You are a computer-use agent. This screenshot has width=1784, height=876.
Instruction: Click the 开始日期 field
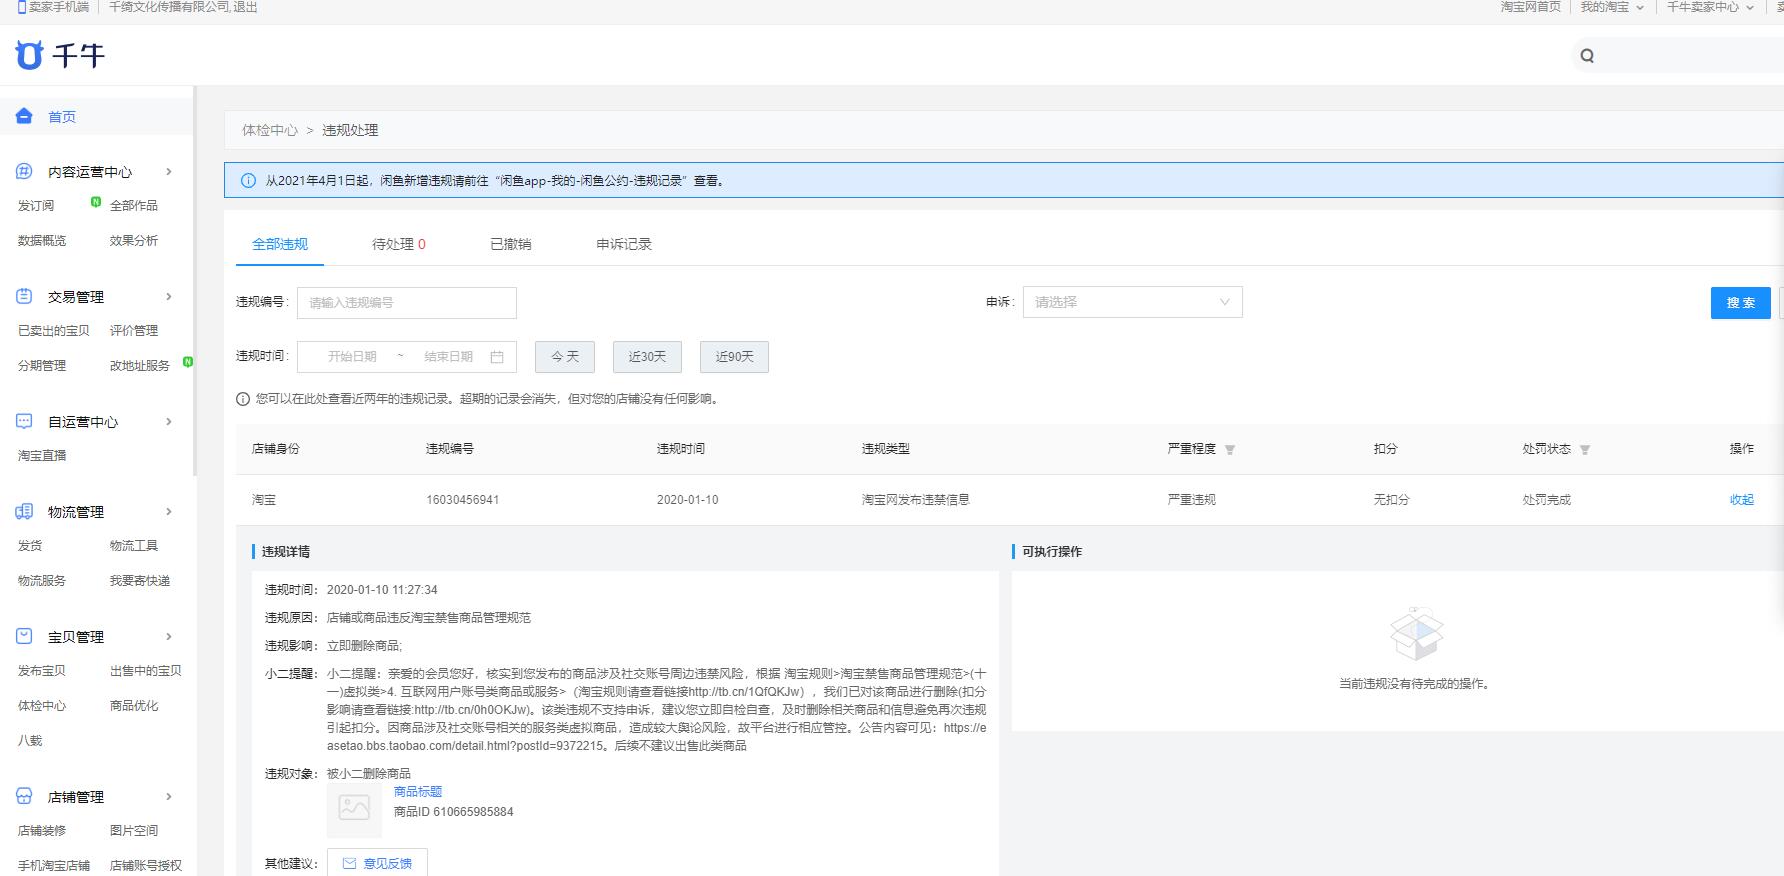click(352, 357)
